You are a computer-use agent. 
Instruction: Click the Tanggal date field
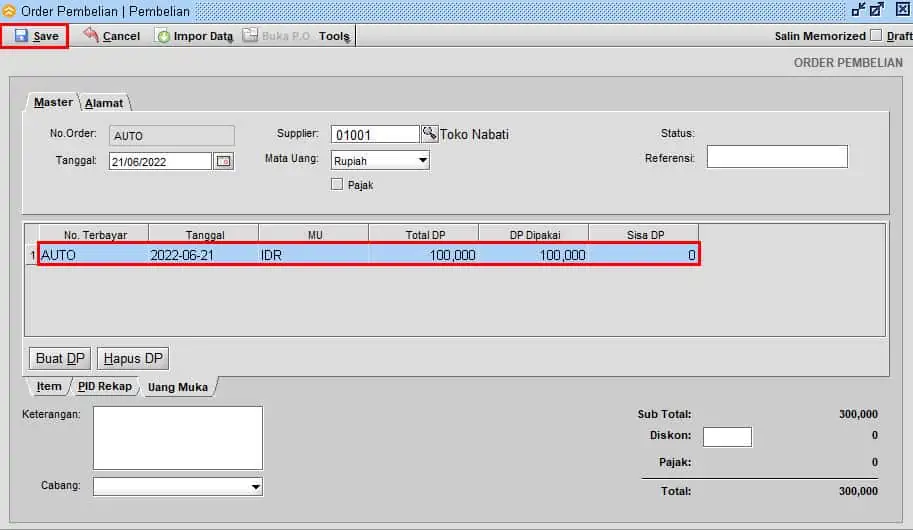(x=160, y=161)
